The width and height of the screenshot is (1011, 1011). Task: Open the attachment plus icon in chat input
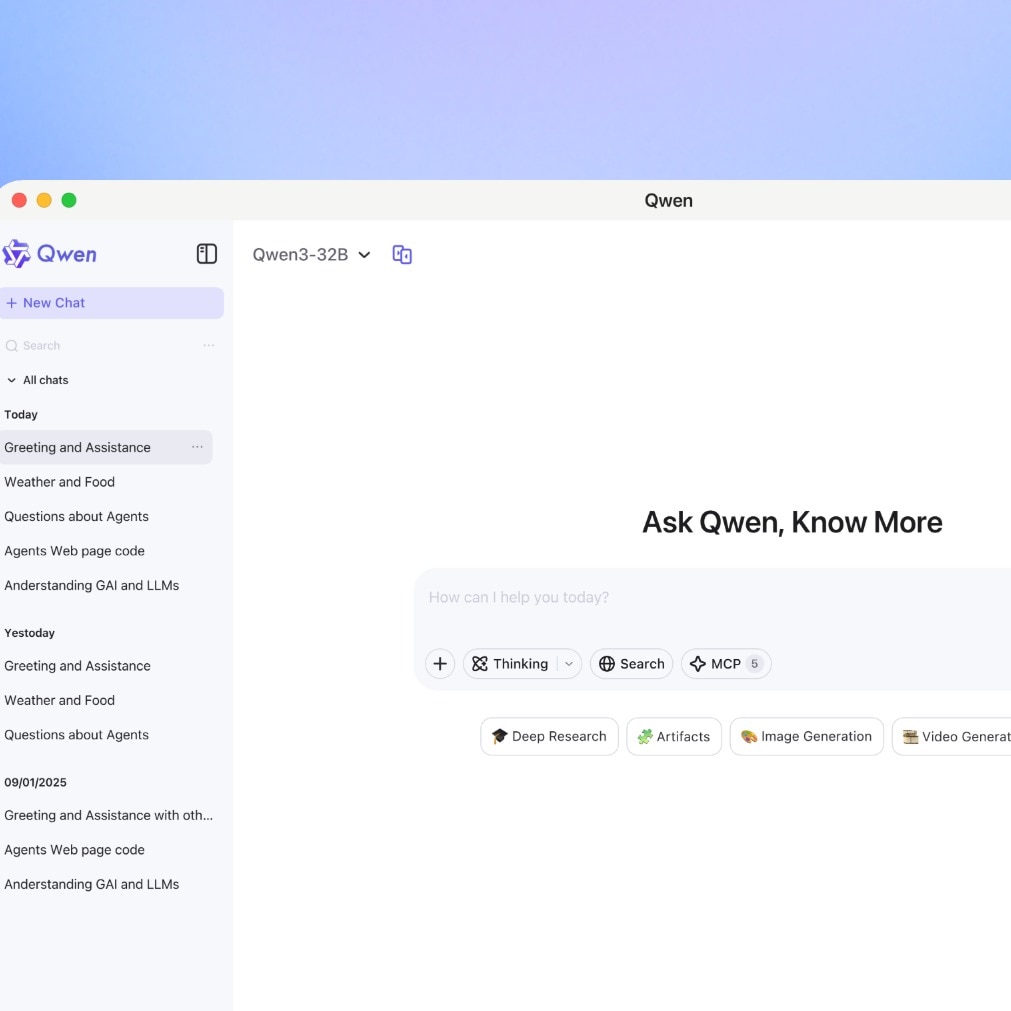point(440,663)
